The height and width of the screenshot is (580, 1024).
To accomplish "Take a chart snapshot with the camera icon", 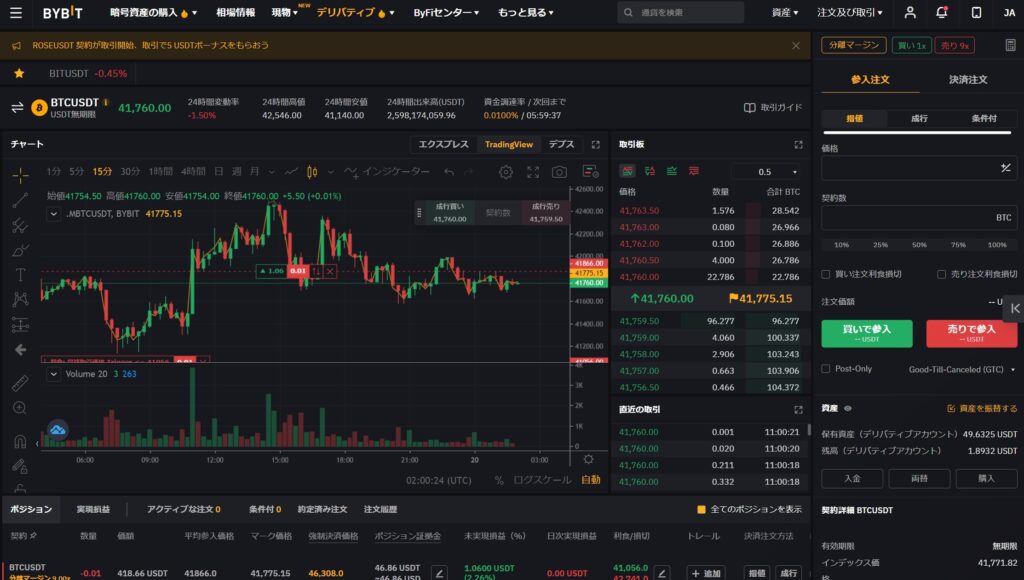I will click(559, 172).
